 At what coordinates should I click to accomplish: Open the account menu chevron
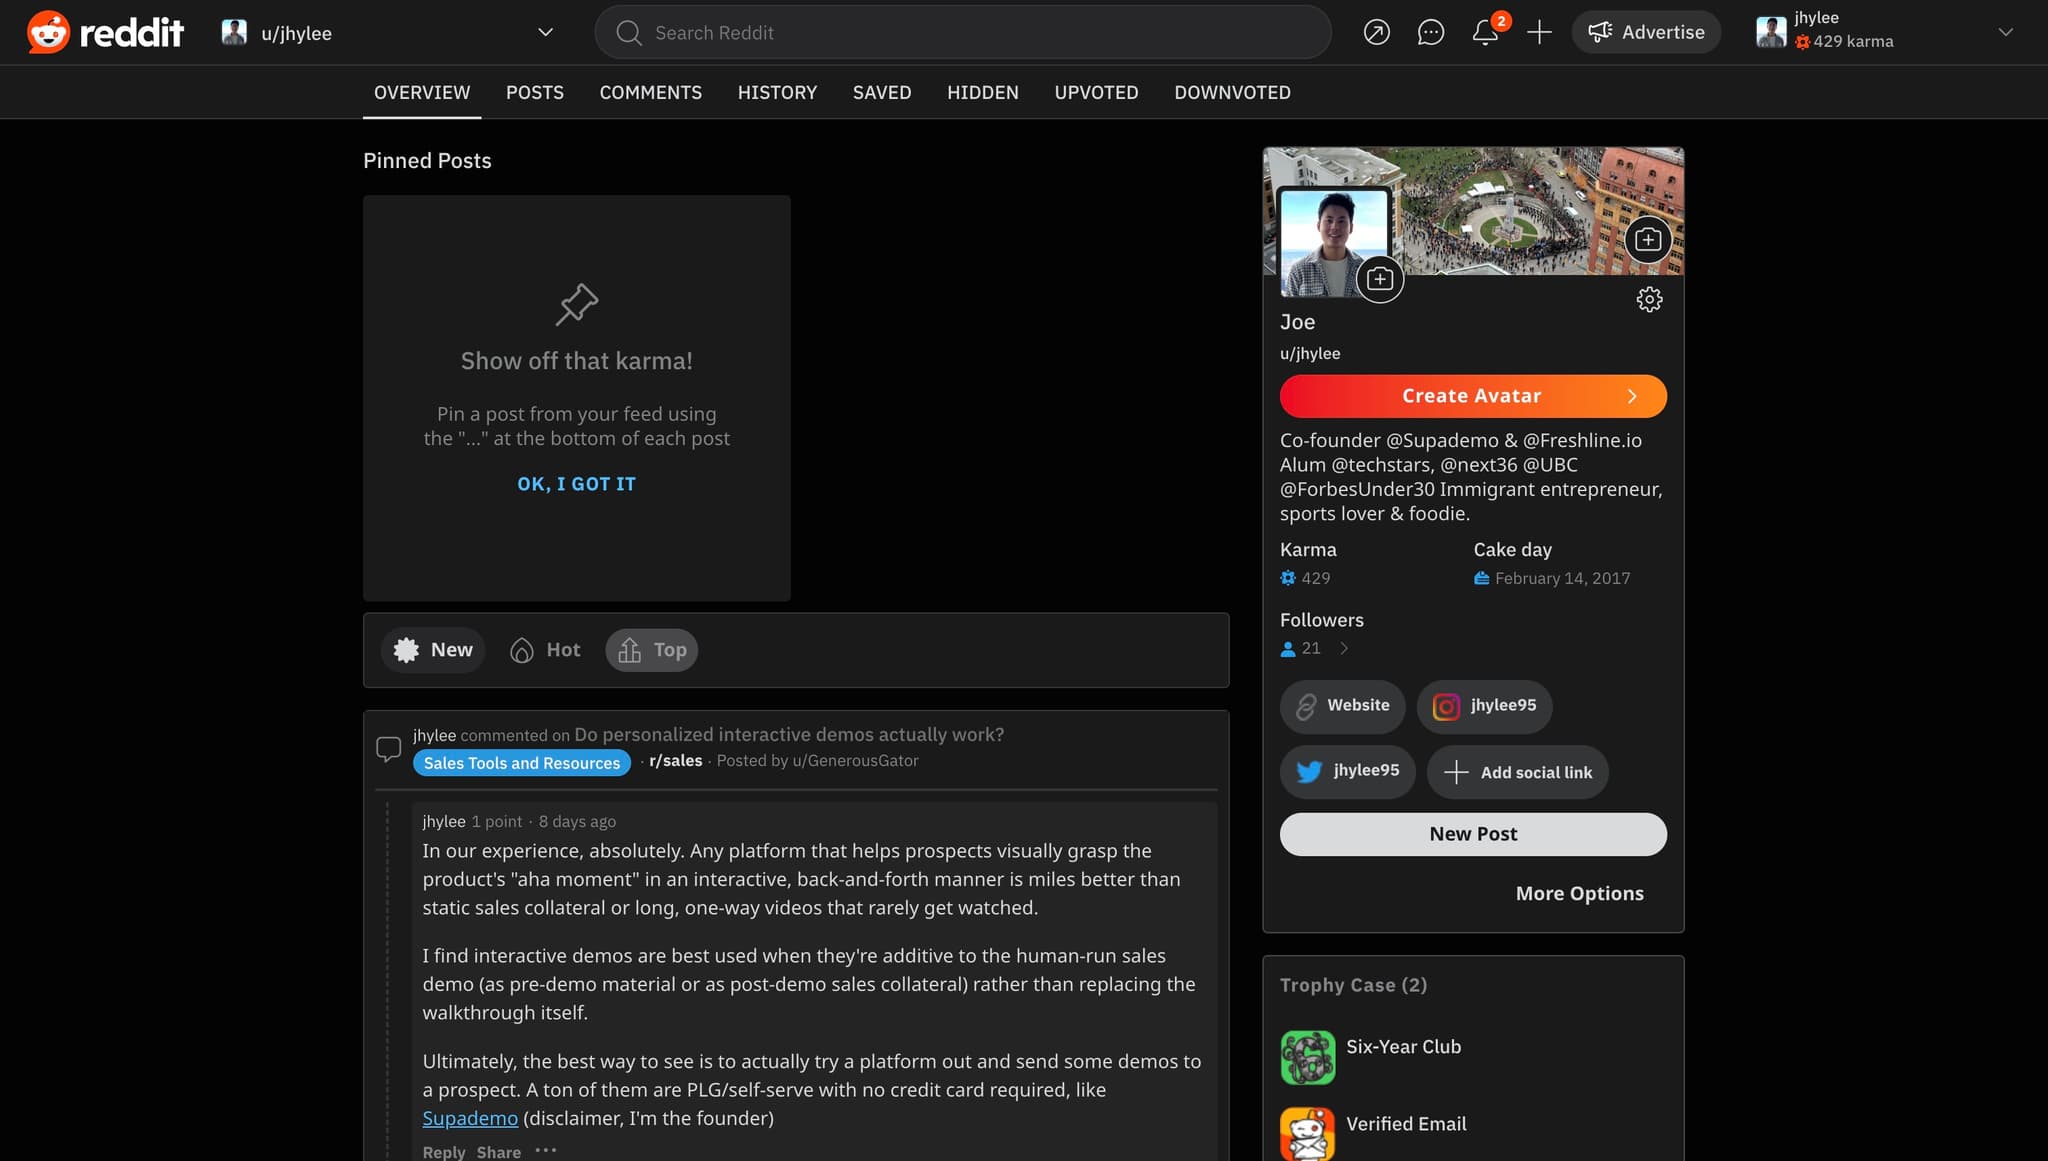[2006, 32]
